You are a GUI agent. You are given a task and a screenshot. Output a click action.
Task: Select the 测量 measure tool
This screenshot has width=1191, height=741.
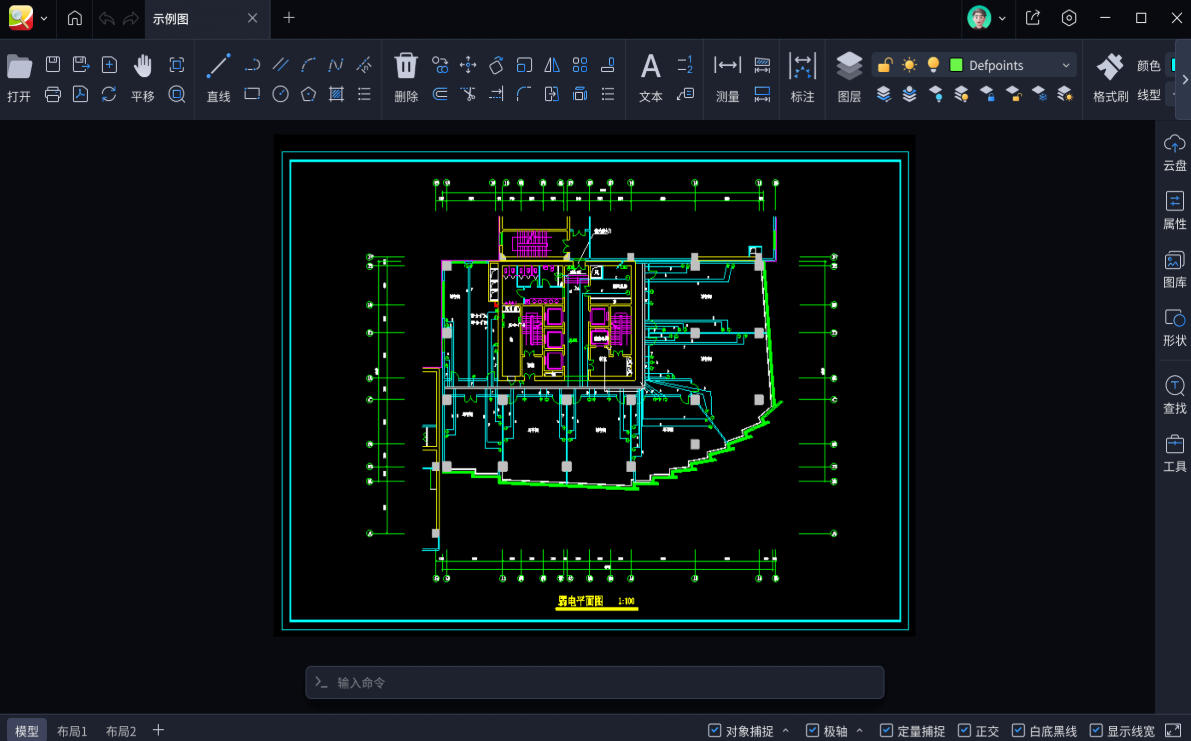click(x=727, y=66)
